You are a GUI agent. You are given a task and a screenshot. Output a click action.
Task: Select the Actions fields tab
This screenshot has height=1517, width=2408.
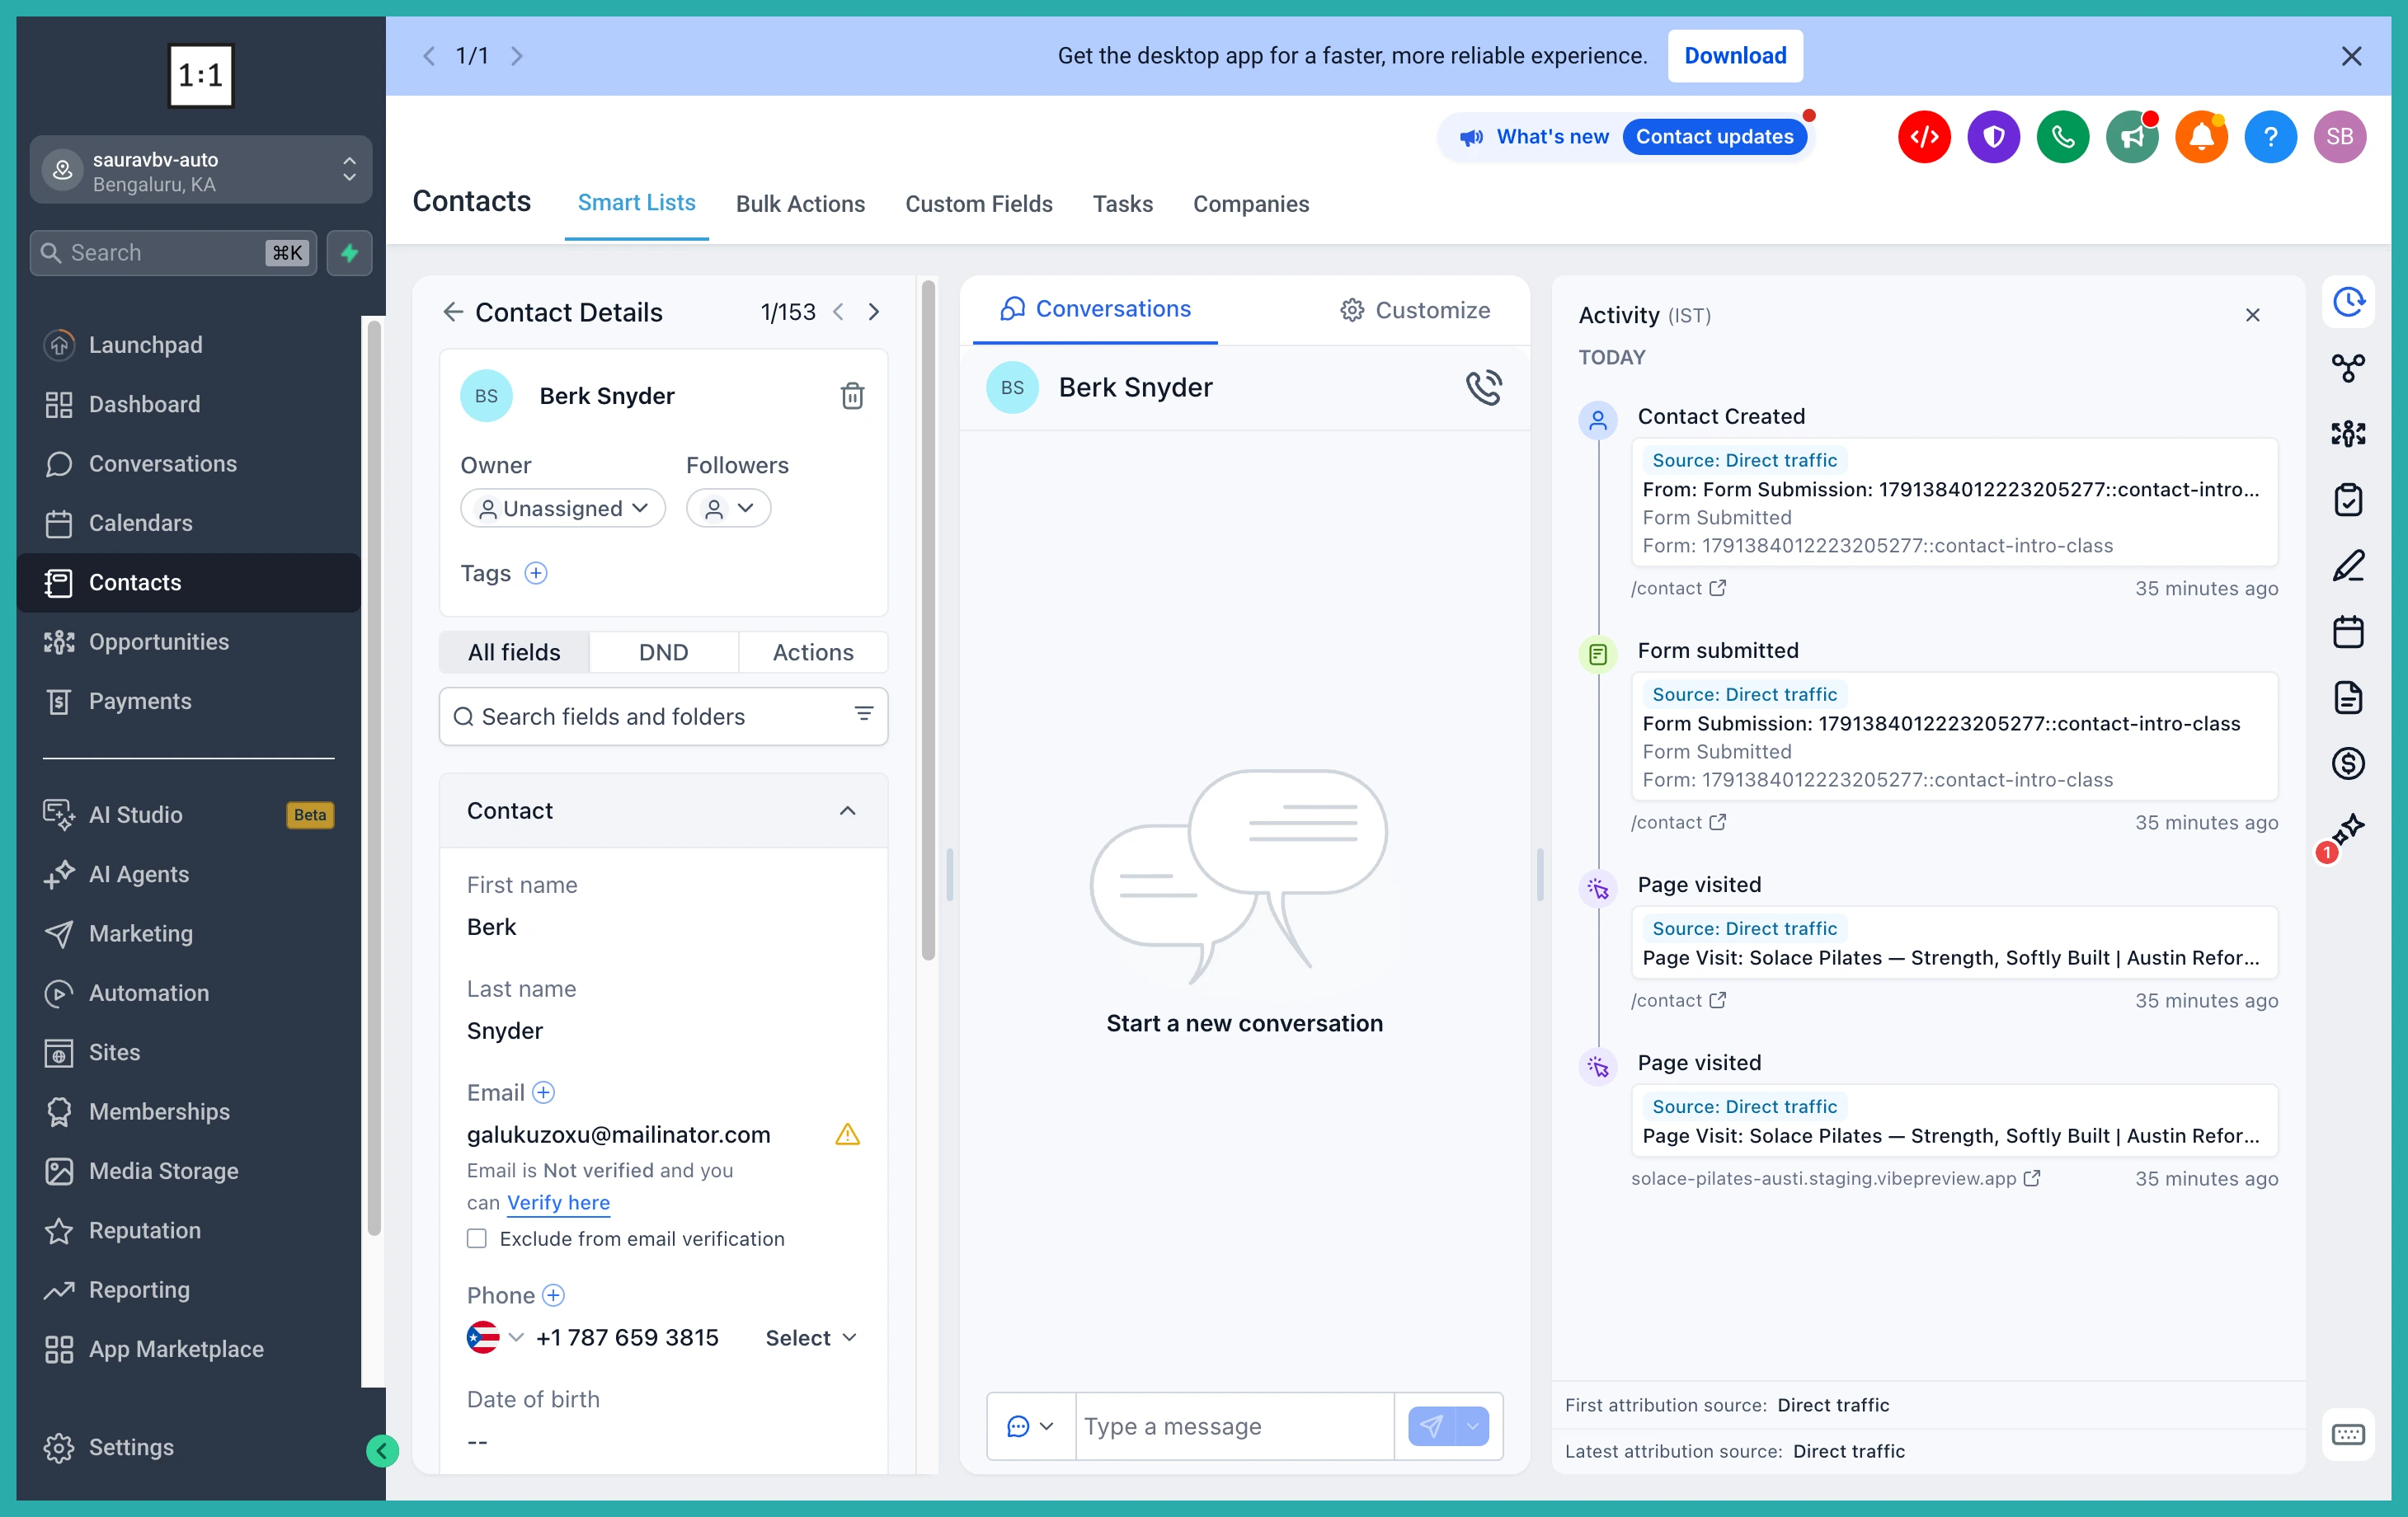tap(813, 652)
